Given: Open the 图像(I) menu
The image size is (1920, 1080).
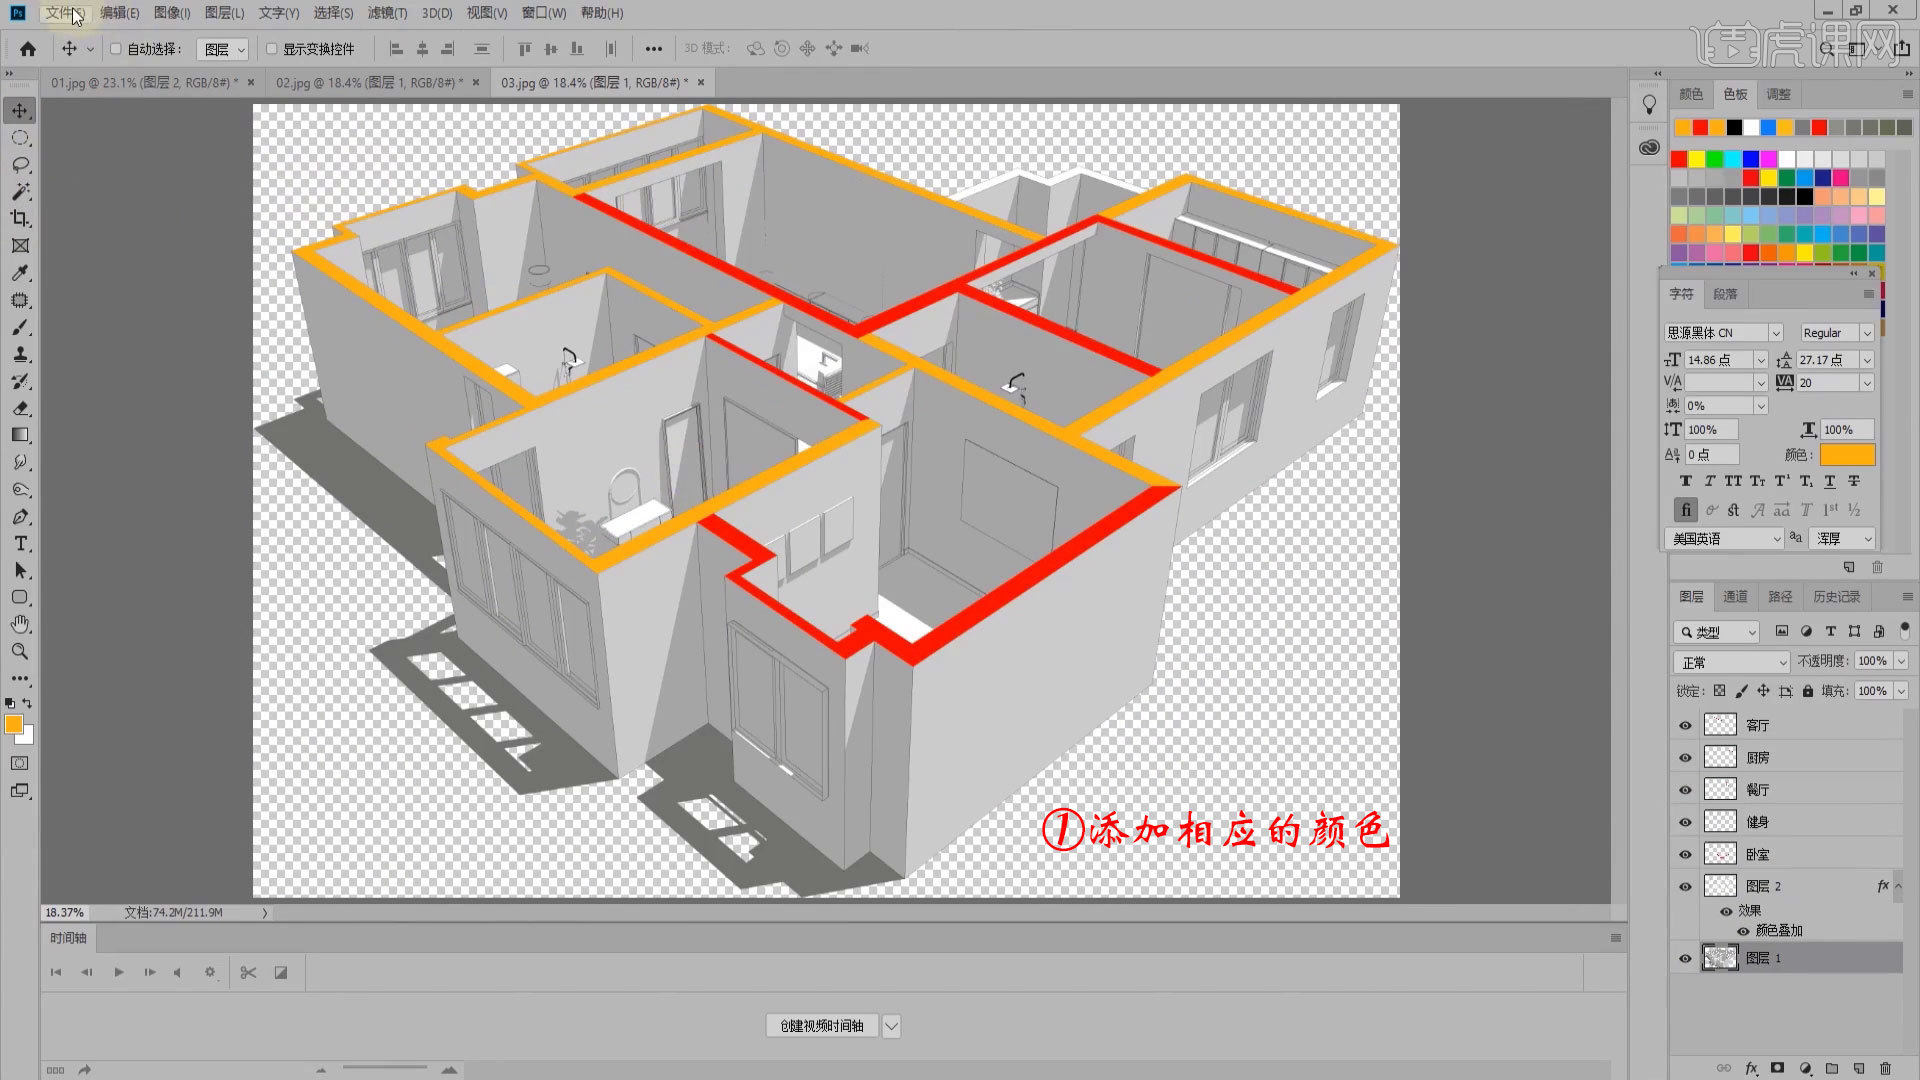Looking at the screenshot, I should click(x=172, y=13).
